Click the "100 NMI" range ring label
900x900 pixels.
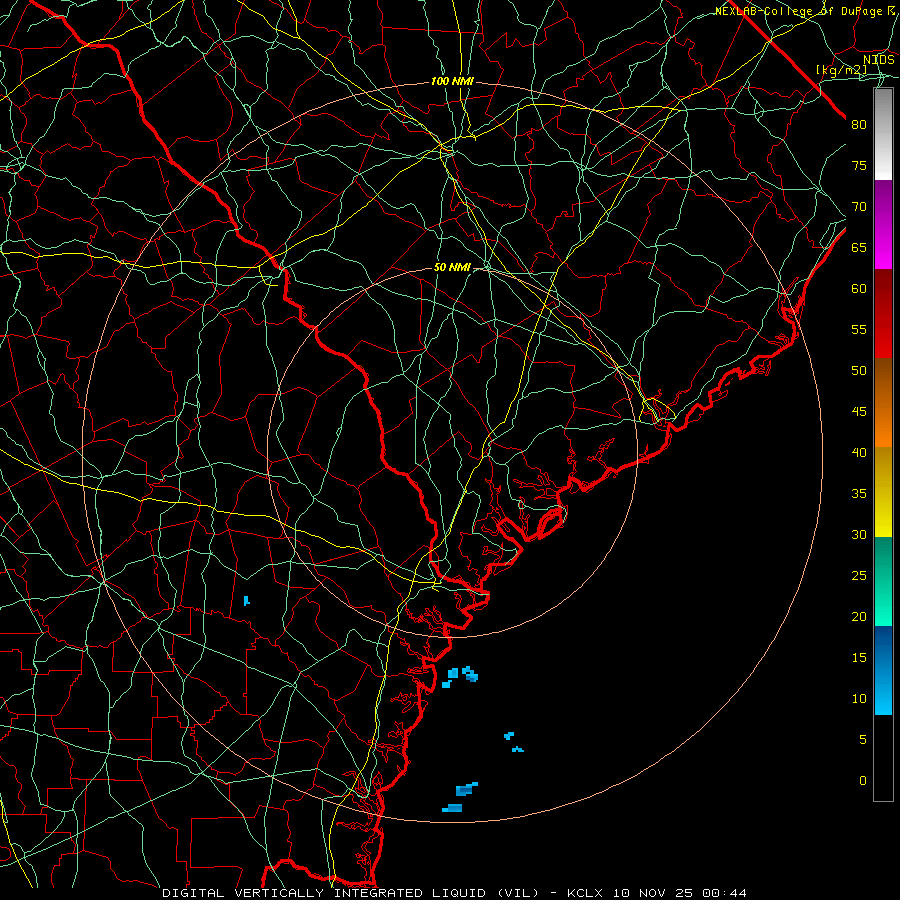tap(452, 81)
